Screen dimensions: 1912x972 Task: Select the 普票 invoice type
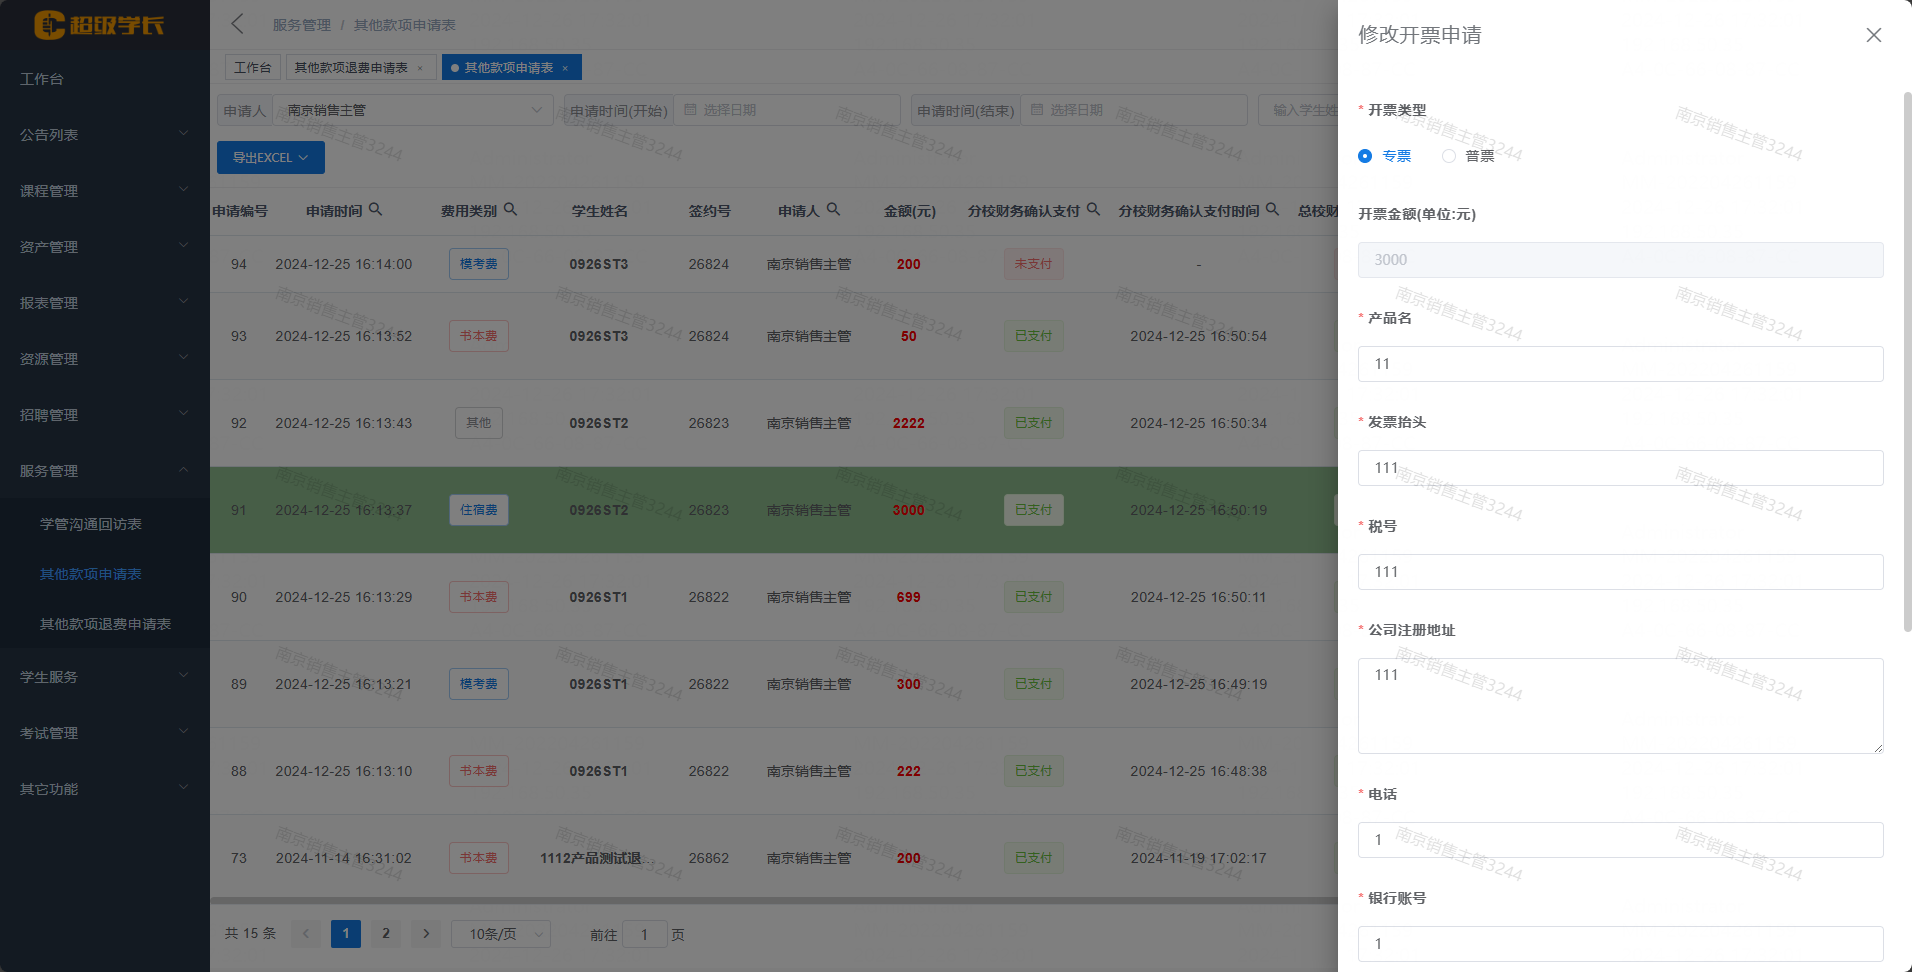pos(1449,156)
